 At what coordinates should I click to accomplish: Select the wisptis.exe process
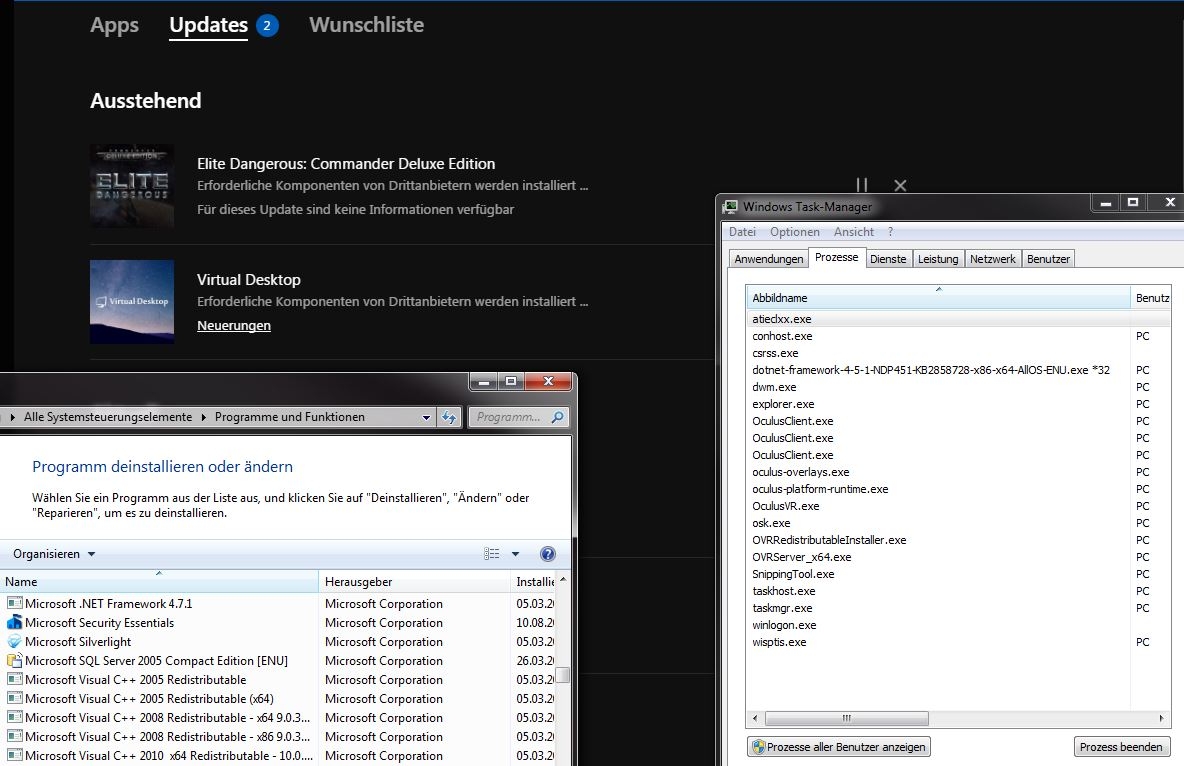pyautogui.click(x=779, y=642)
